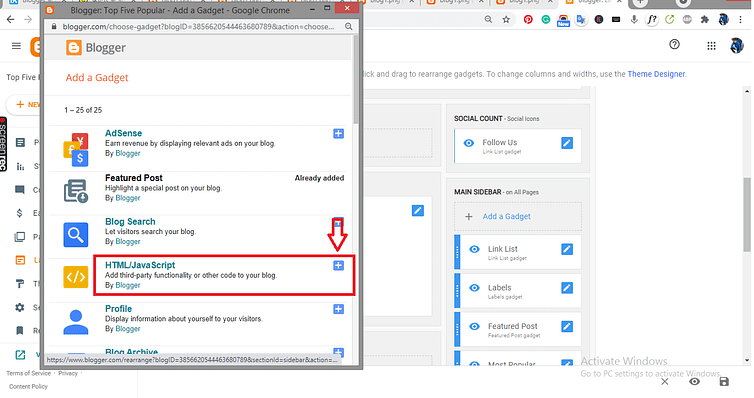Open Posts in the Blogger sidebar

(20, 142)
